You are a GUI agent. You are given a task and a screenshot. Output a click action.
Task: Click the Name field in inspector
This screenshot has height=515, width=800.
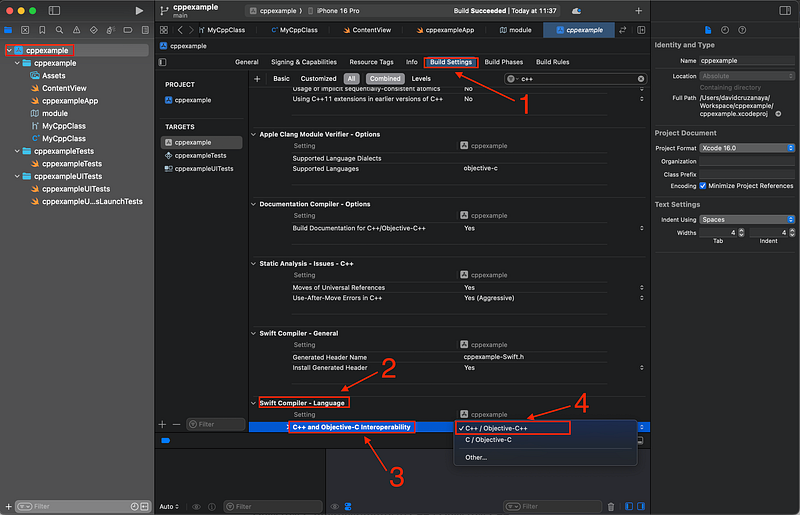[747, 61]
